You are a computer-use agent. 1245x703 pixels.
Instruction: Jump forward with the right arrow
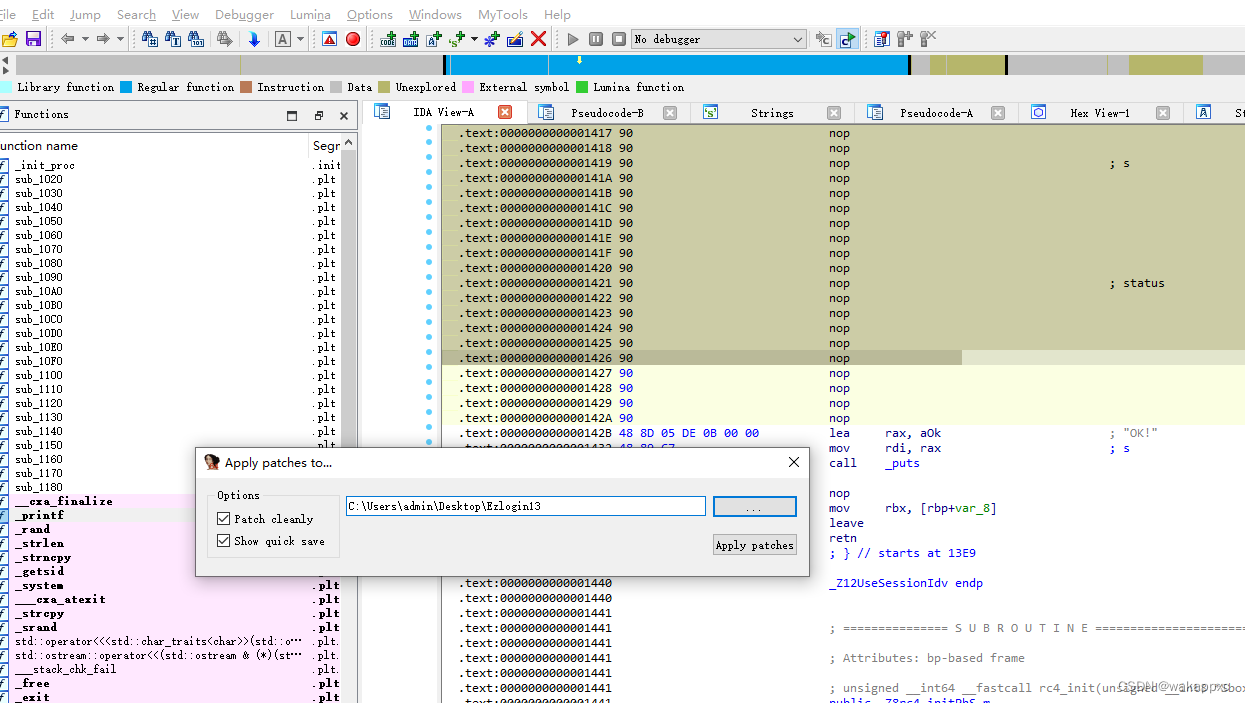click(x=103, y=39)
